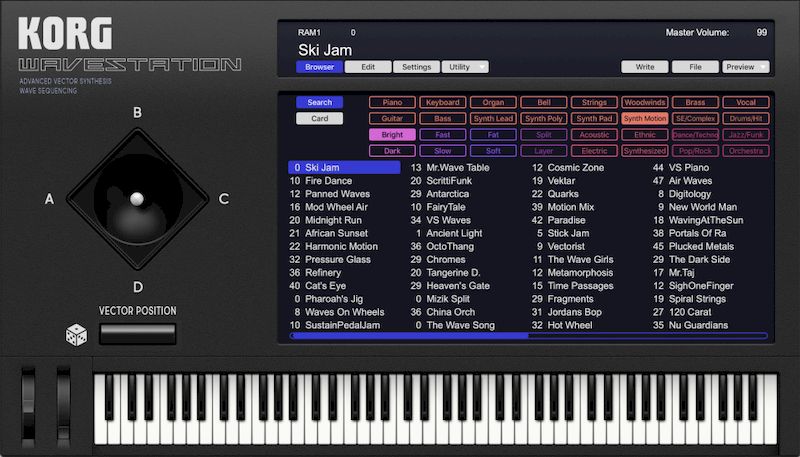Viewport: 800px width, 457px height.
Task: Toggle the Synth Pad filter
Action: pyautogui.click(x=594, y=119)
